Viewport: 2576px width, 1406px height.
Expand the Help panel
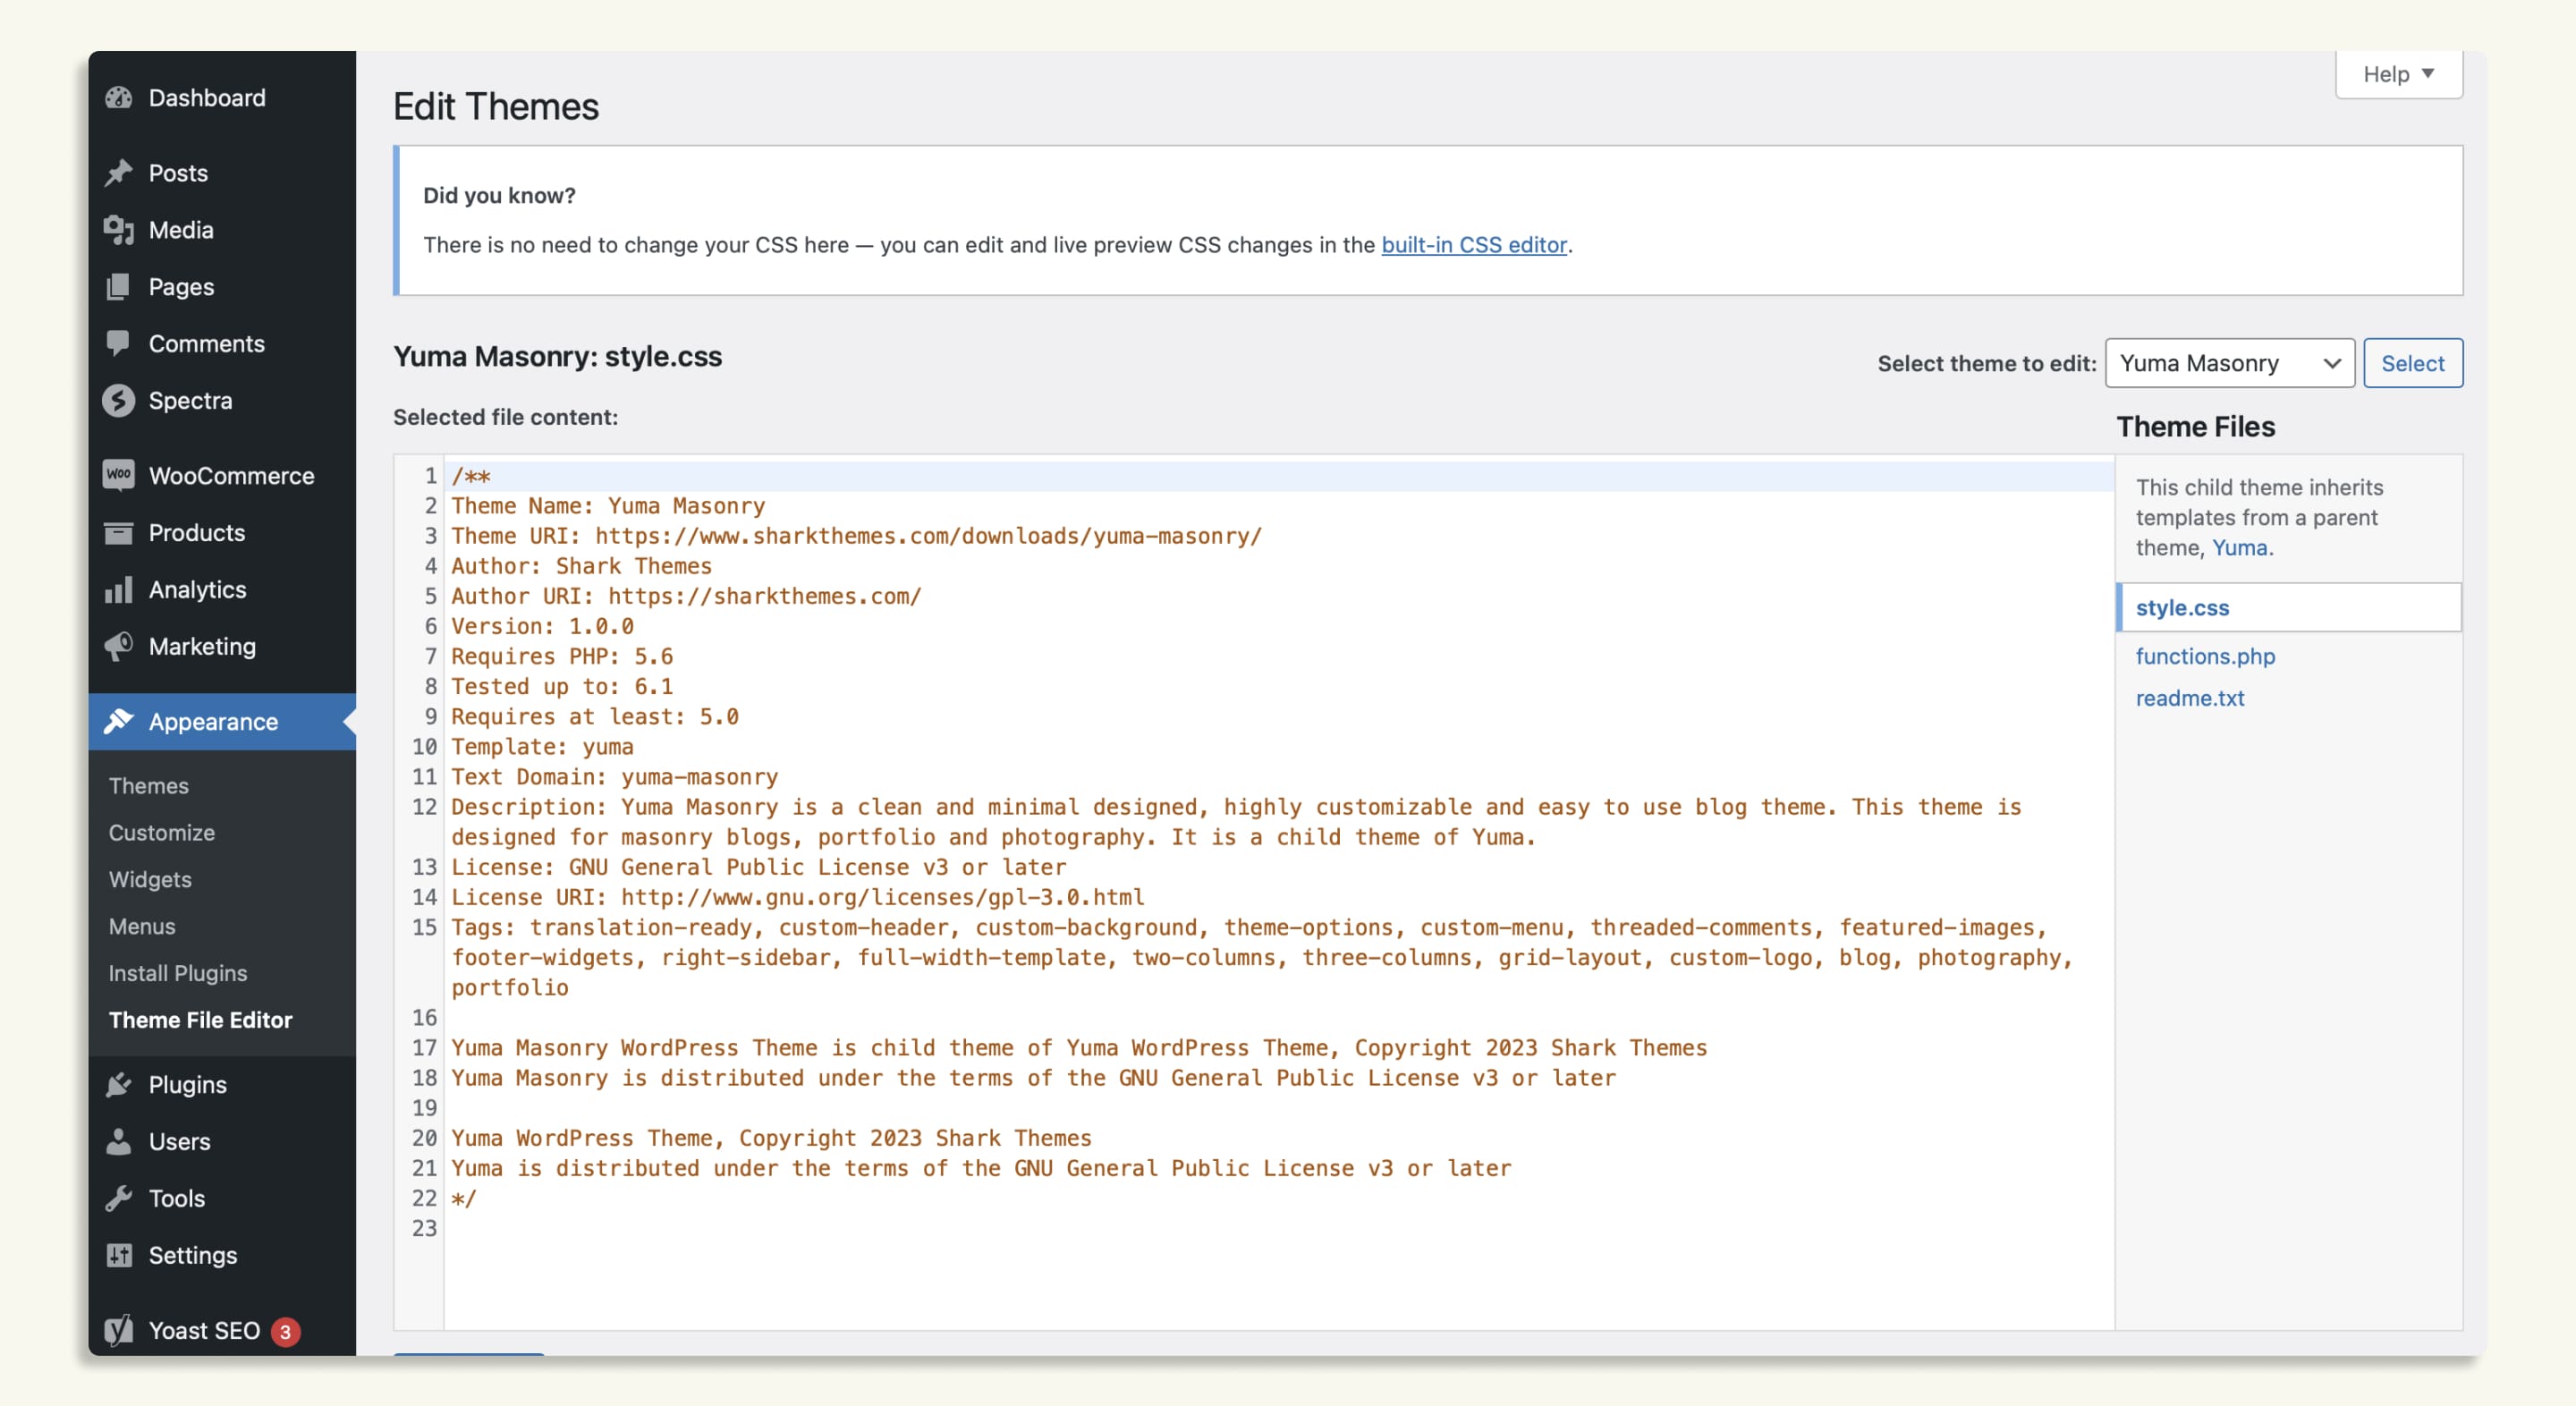click(2398, 75)
